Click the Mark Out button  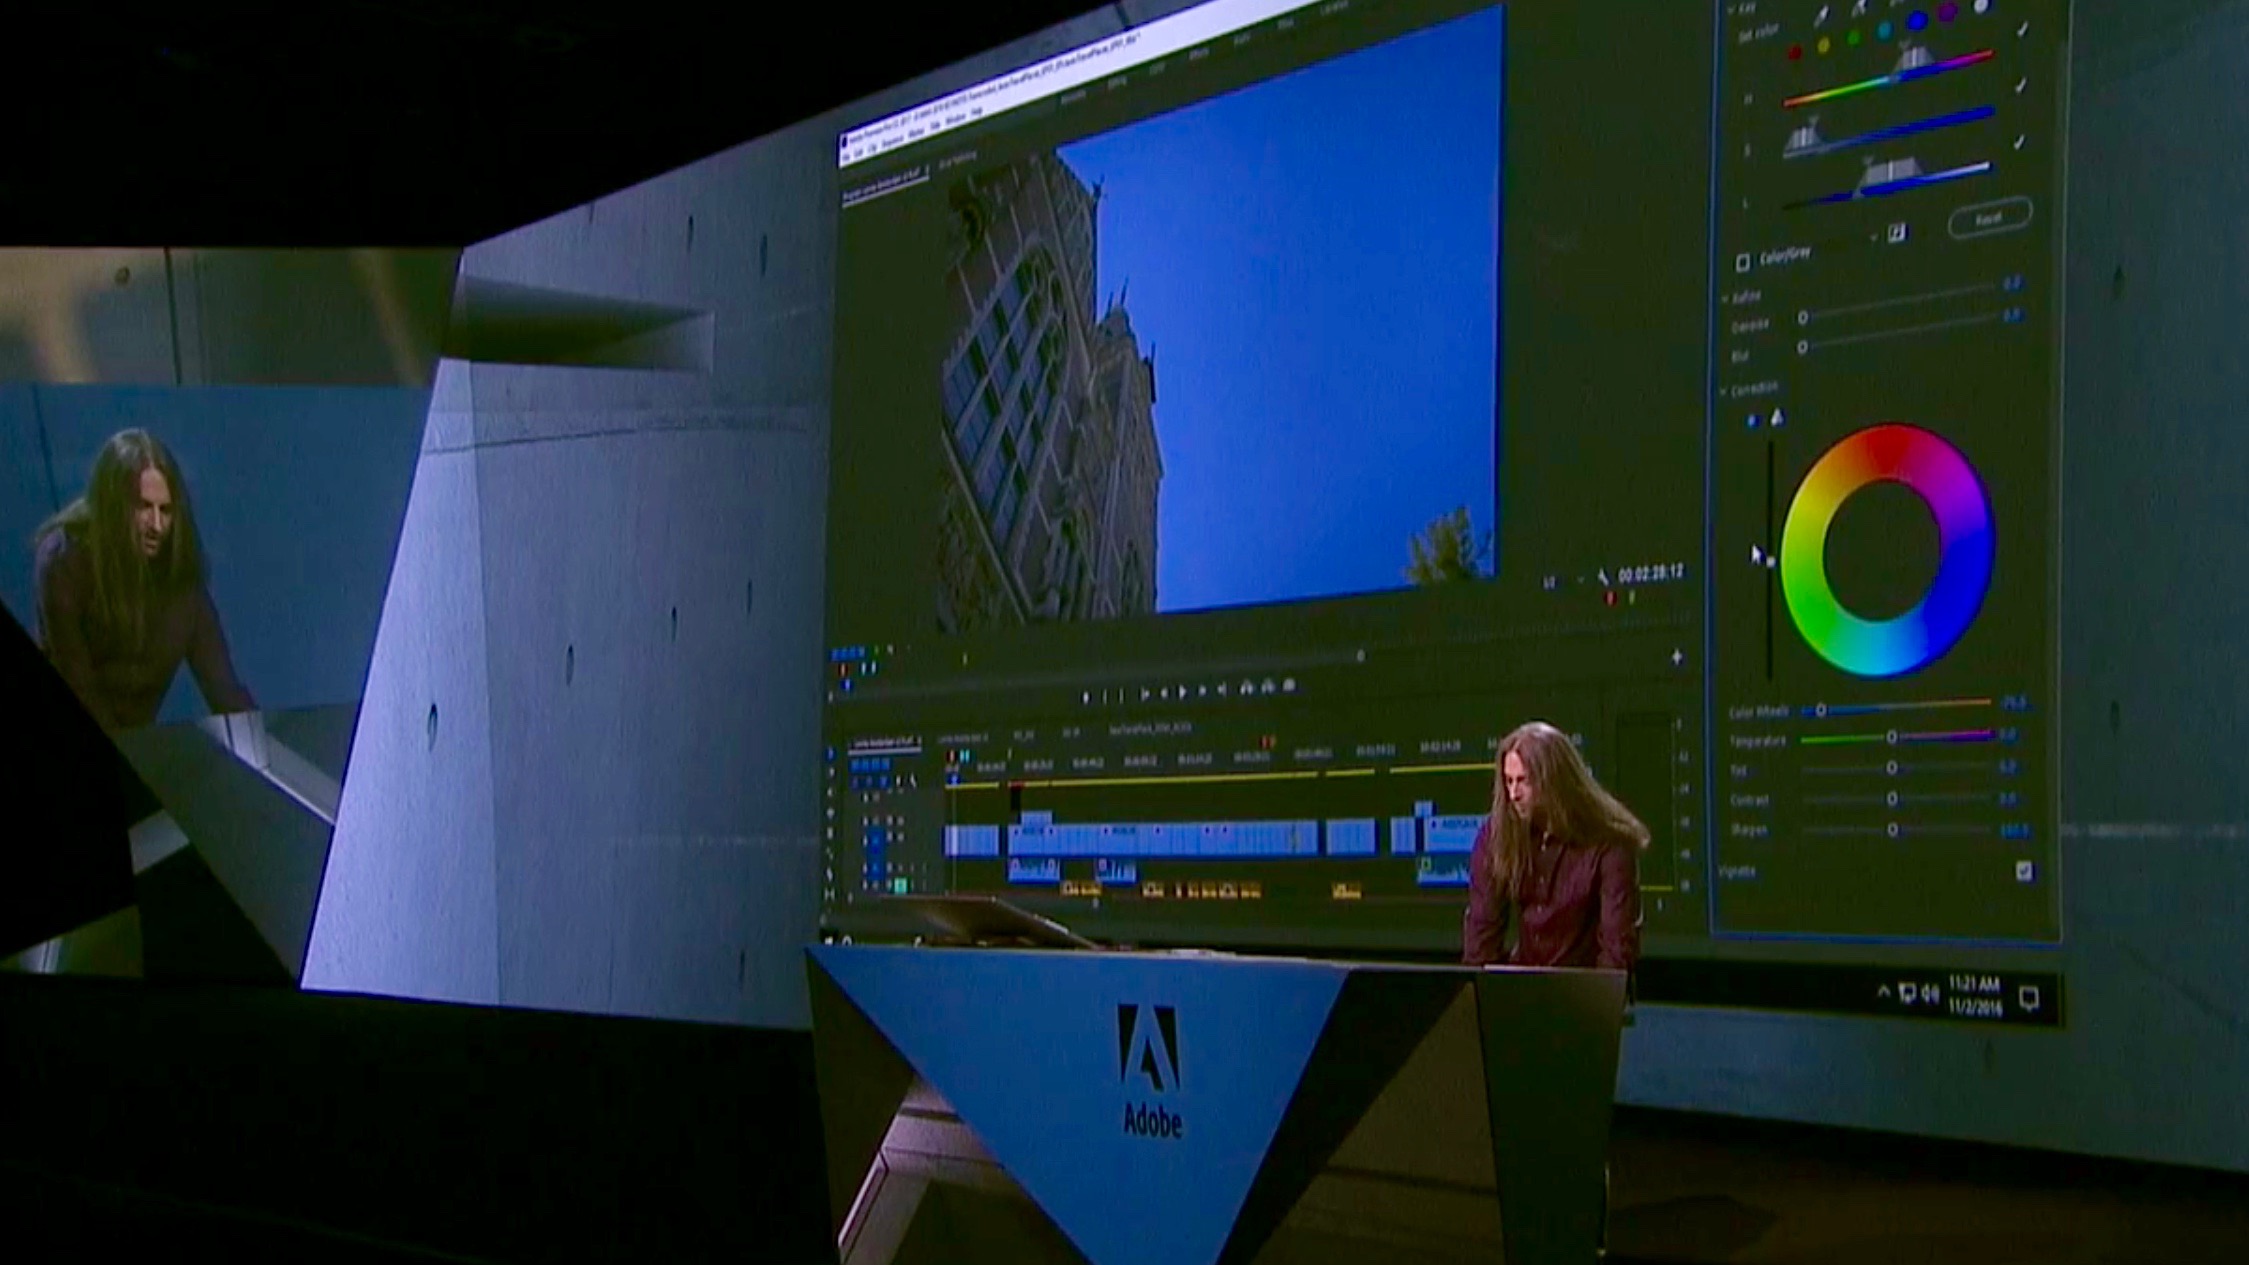click(1122, 695)
